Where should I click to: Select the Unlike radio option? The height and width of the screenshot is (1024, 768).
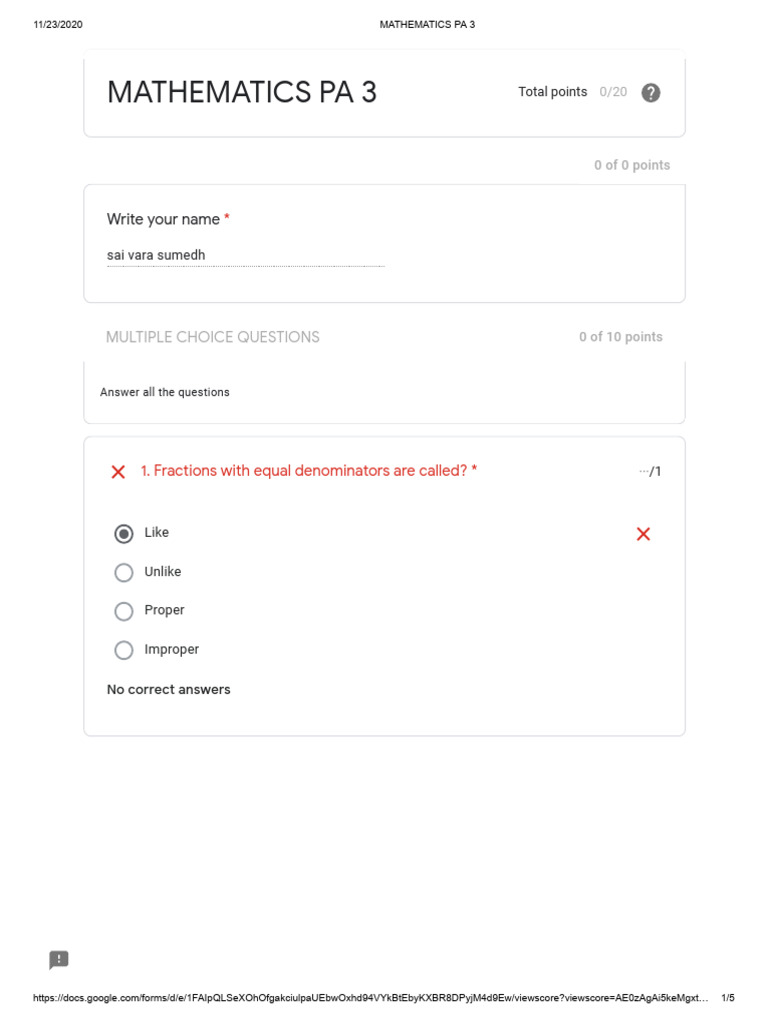[124, 572]
